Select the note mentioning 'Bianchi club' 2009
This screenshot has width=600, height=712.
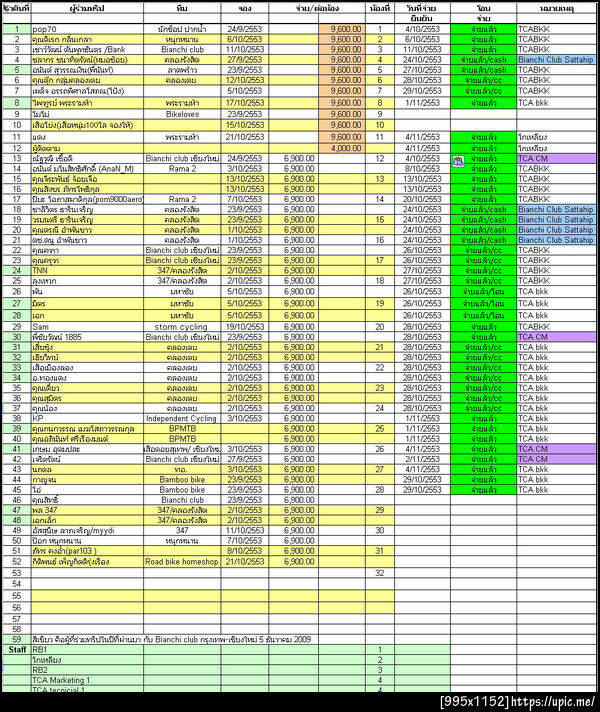coord(172,639)
